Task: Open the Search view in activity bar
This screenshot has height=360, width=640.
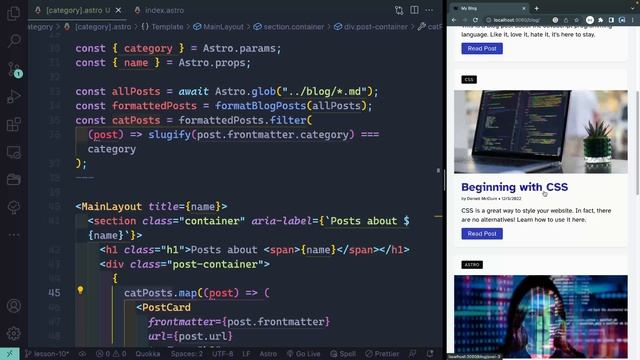Action: click(x=14, y=40)
